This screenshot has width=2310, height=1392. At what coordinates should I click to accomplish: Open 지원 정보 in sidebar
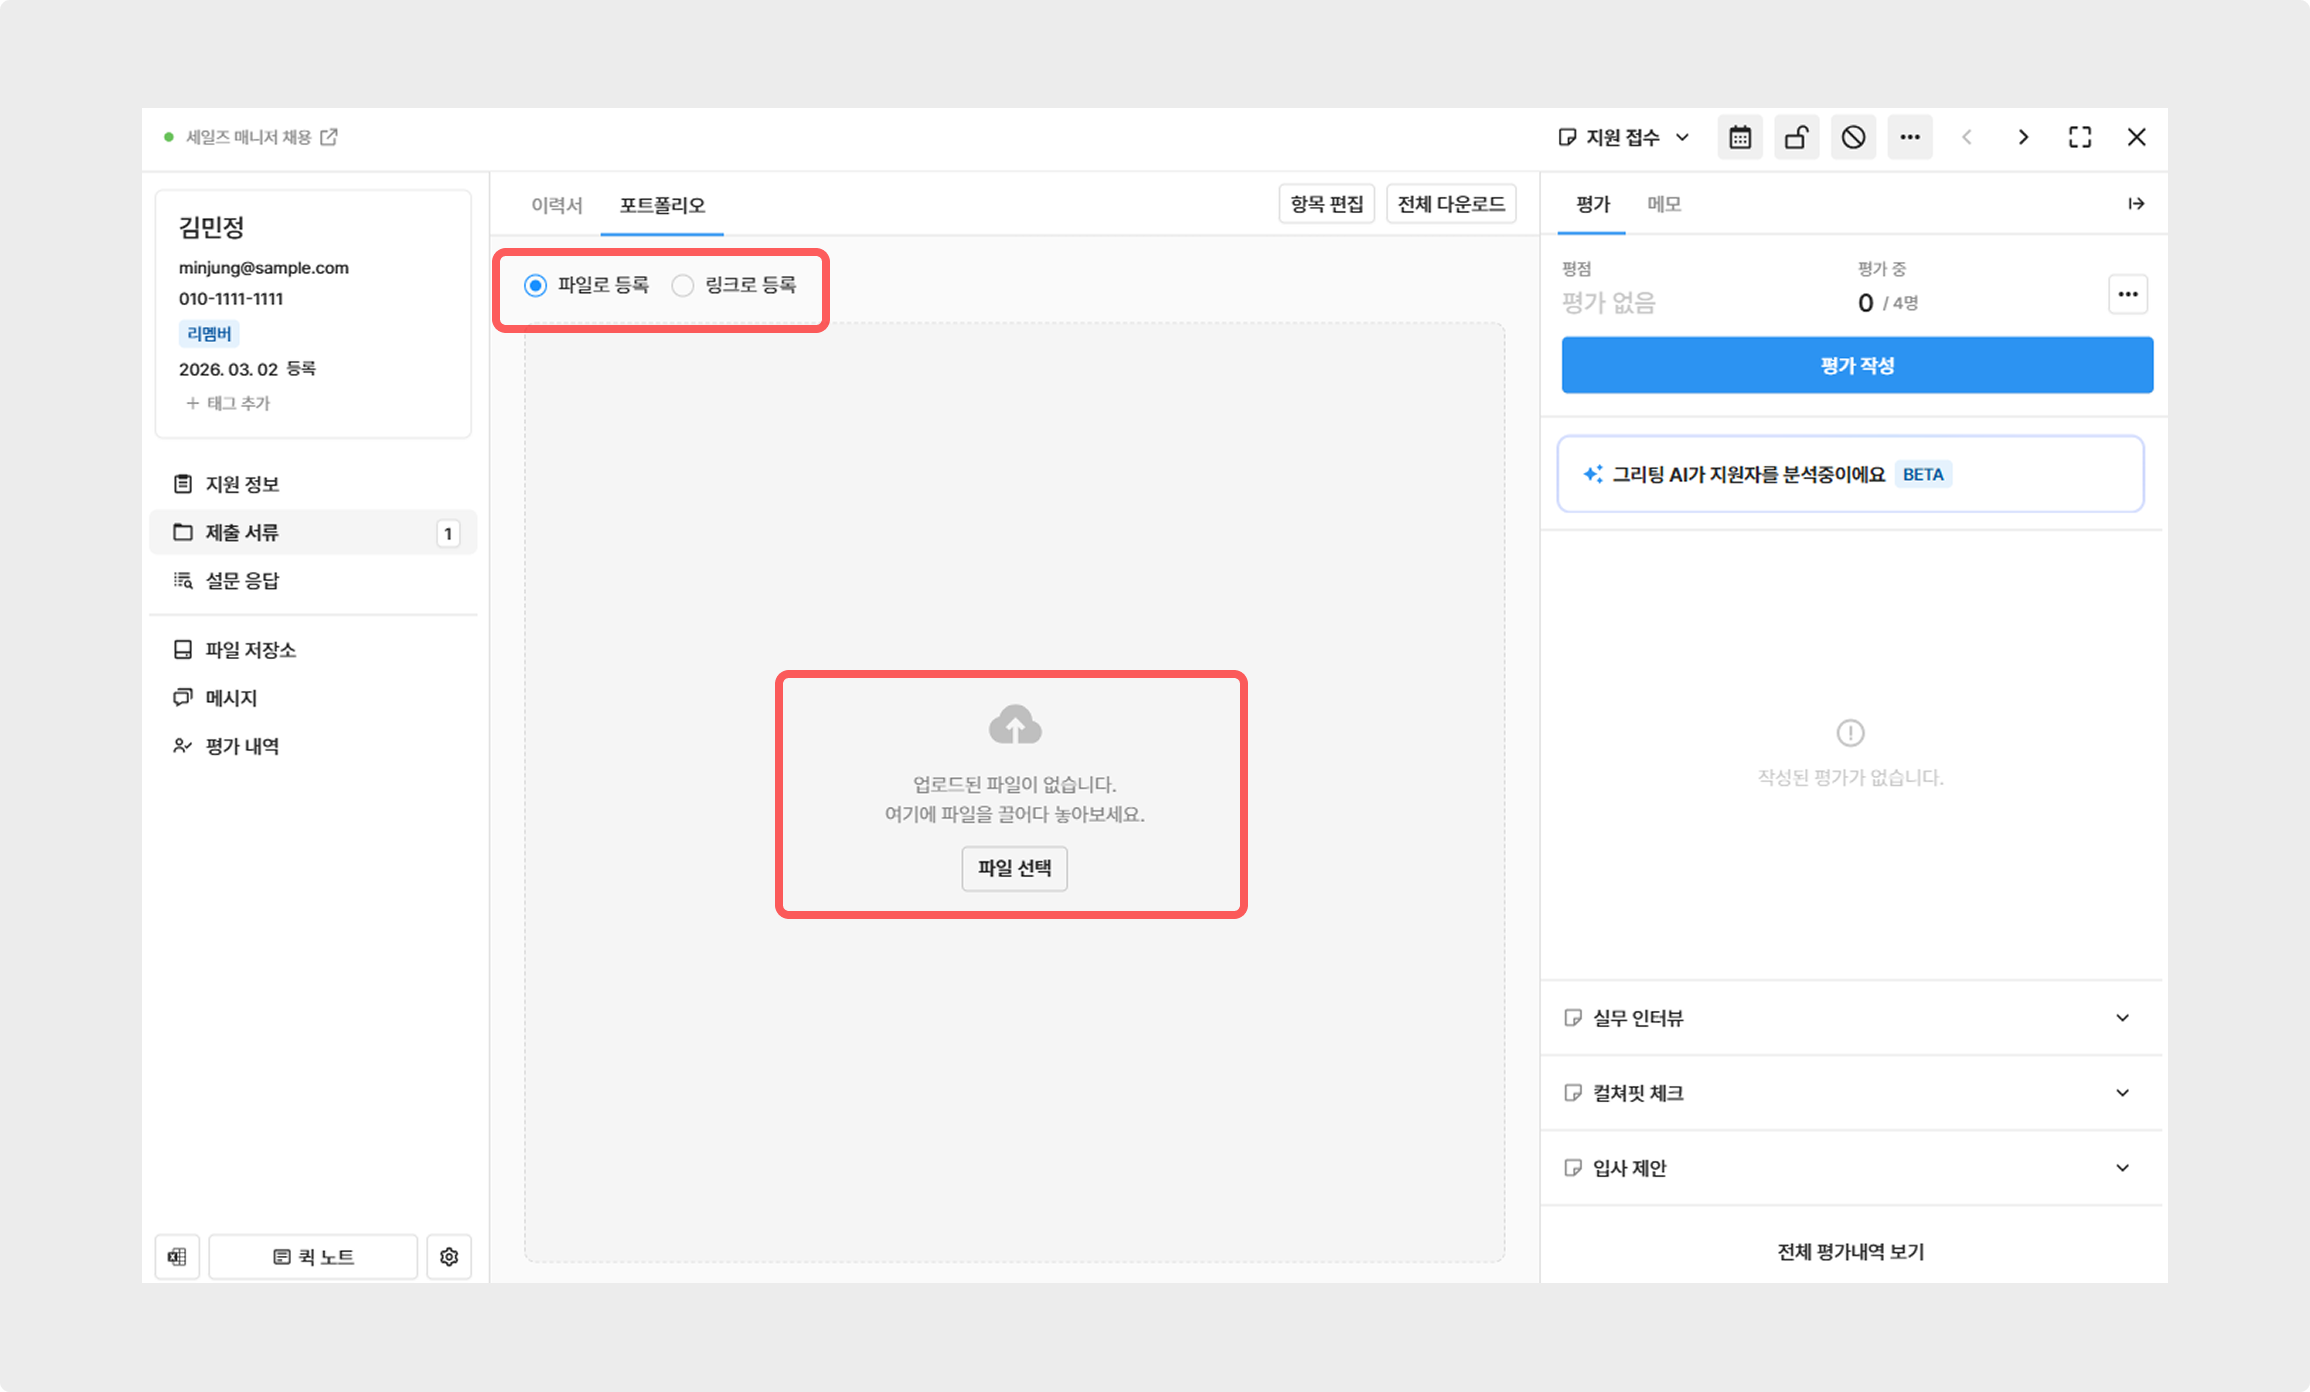313,484
